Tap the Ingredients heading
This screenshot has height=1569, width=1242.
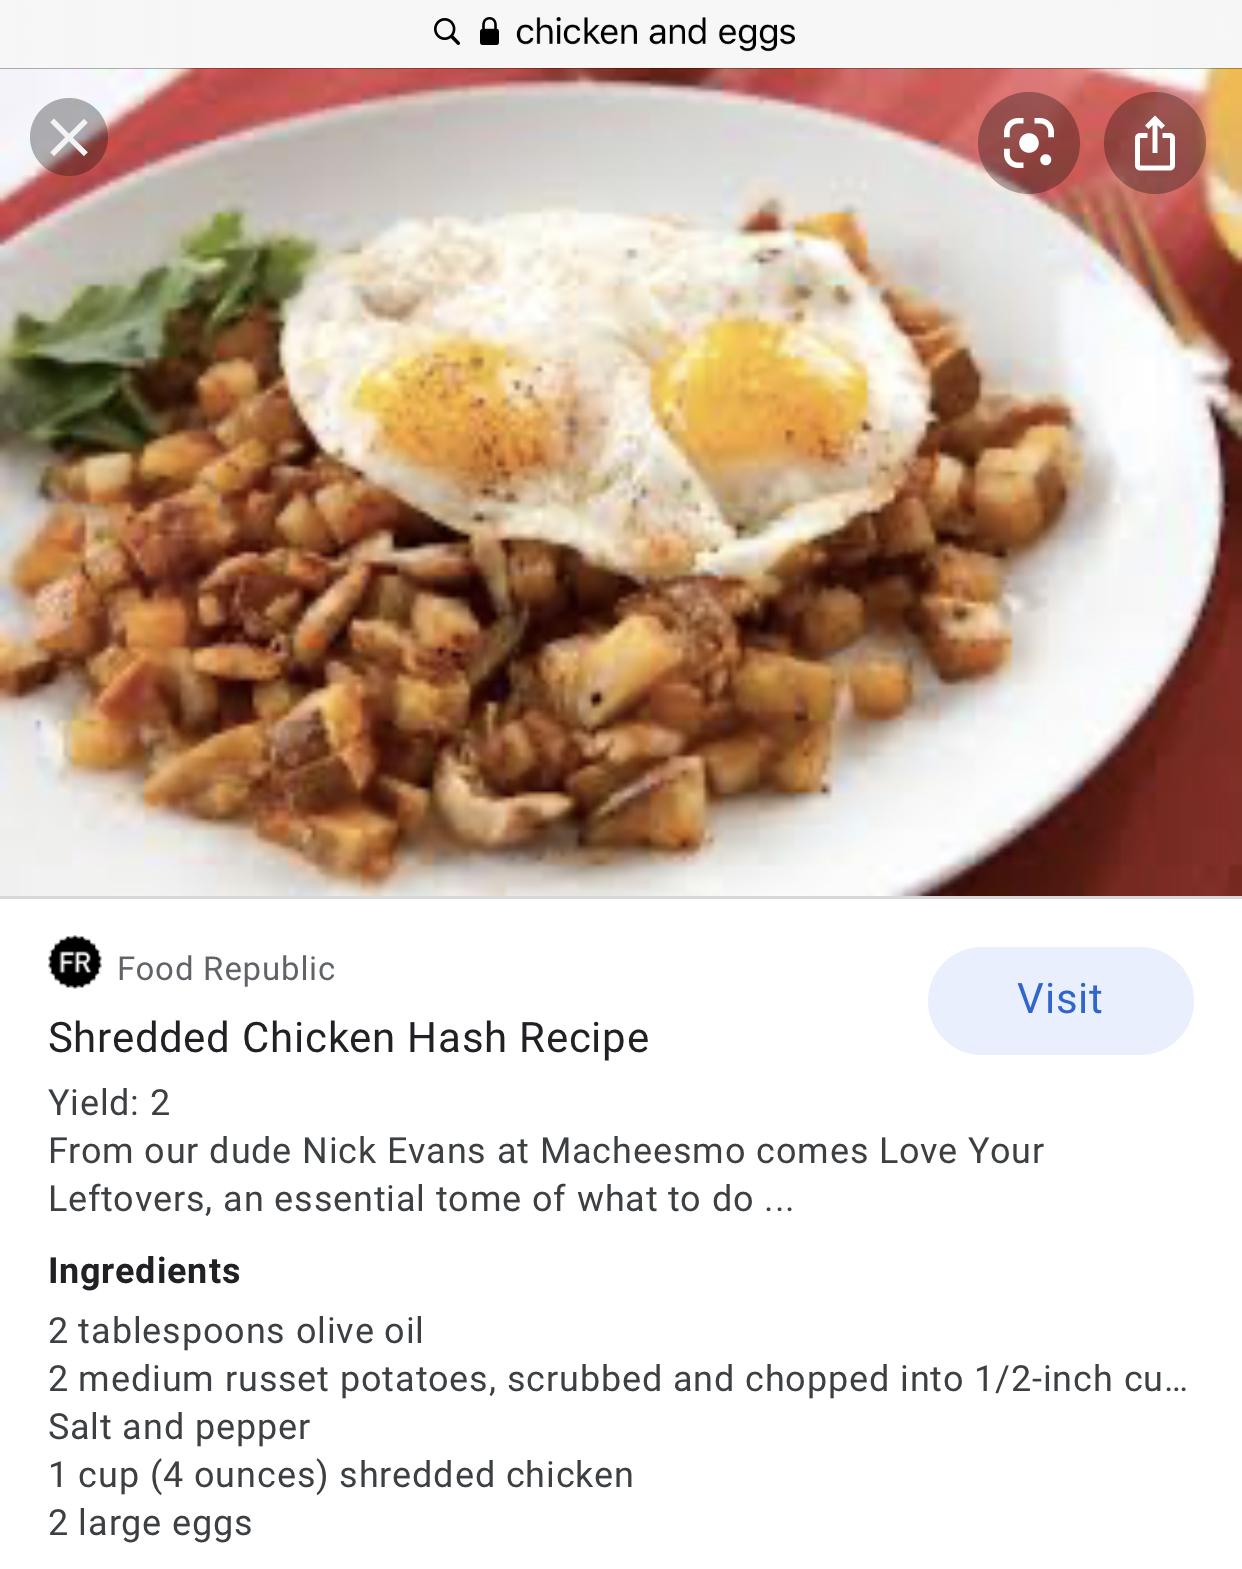pos(144,1271)
